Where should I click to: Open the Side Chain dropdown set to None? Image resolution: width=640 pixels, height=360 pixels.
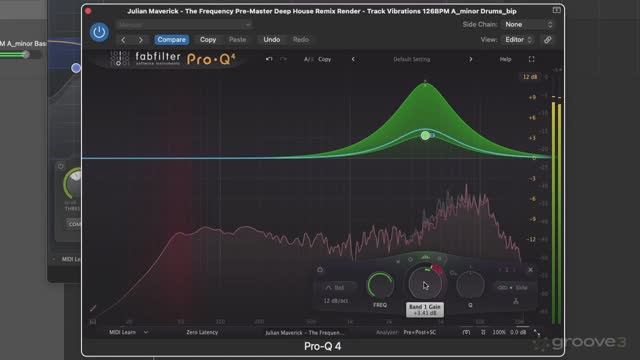(528, 24)
